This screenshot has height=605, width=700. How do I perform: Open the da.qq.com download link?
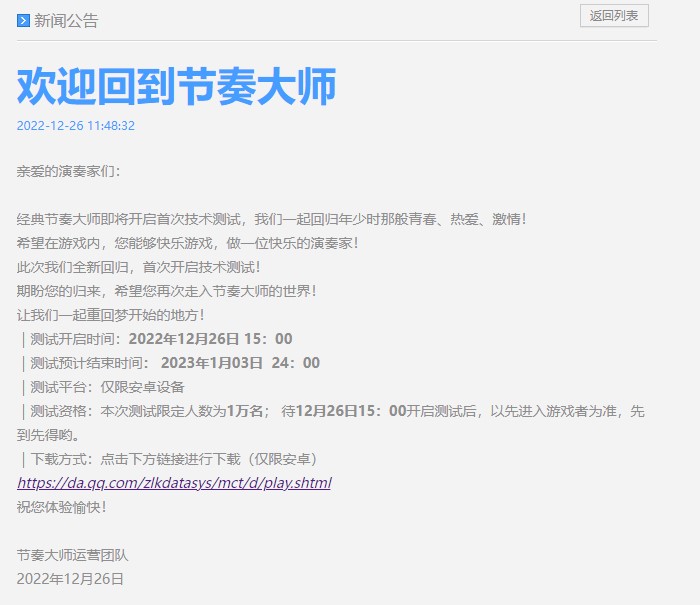click(174, 483)
